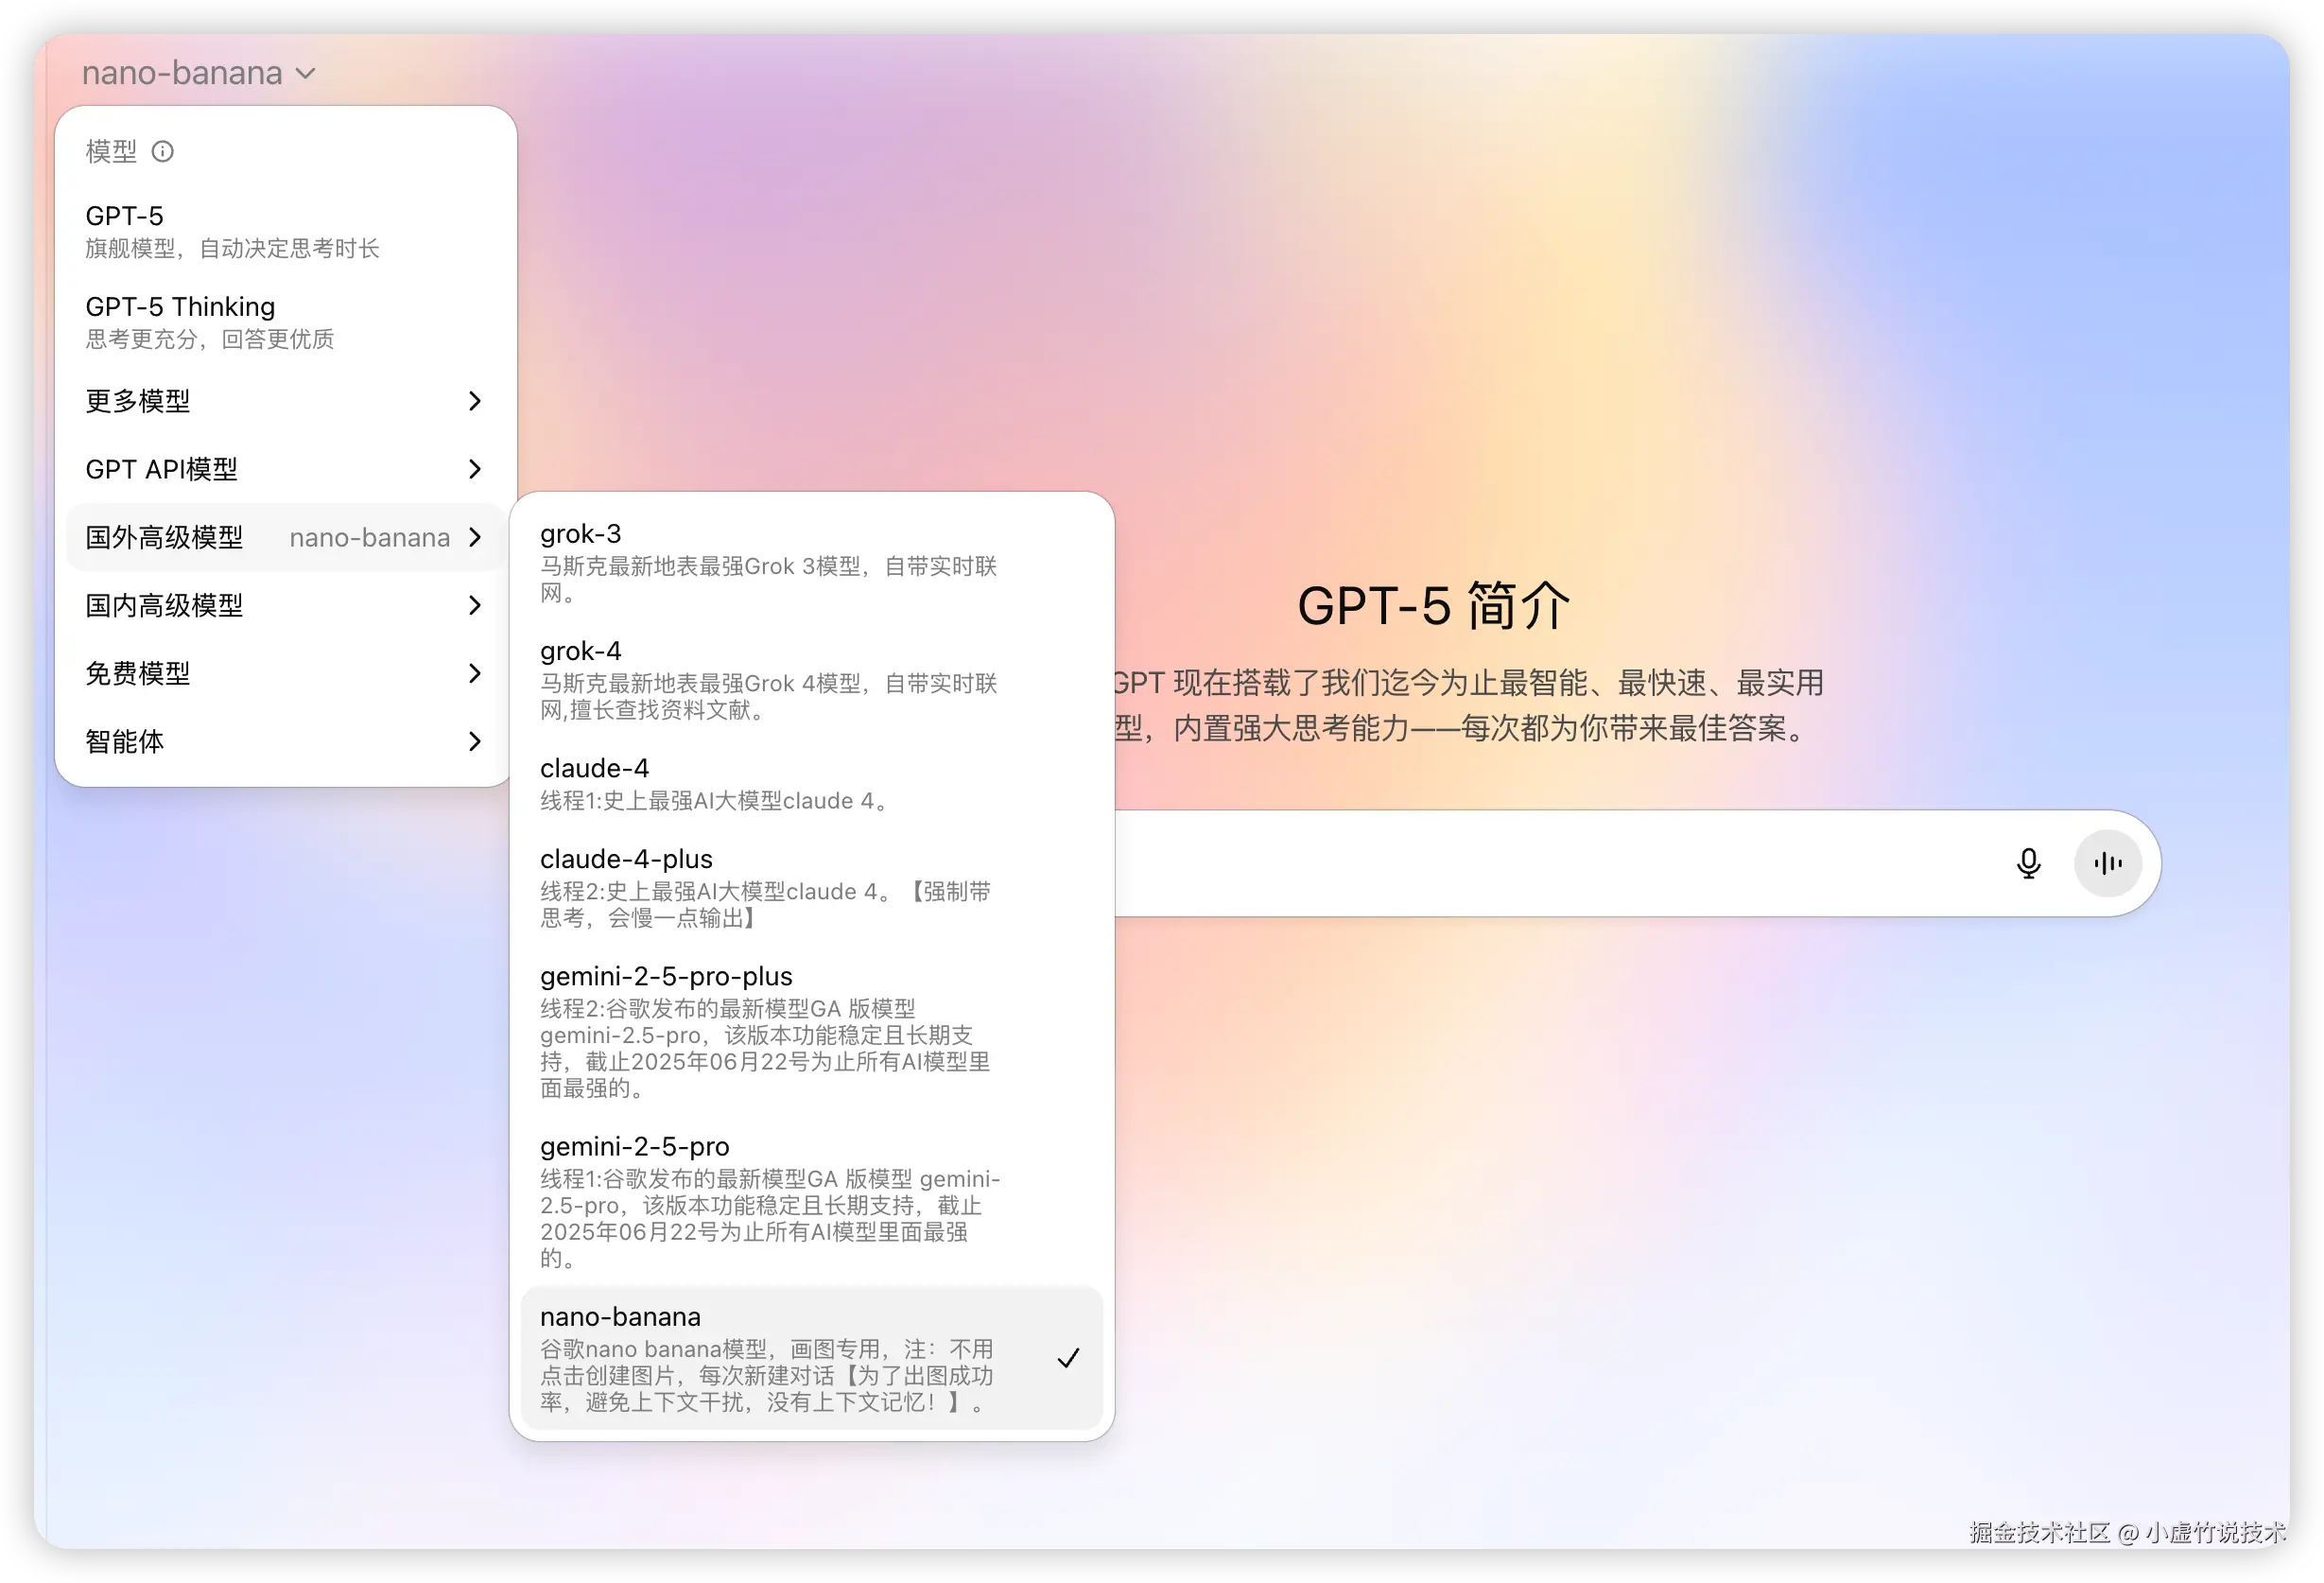This screenshot has height=1583, width=2324.
Task: Click the microphone icon for voice input
Action: point(2028,863)
